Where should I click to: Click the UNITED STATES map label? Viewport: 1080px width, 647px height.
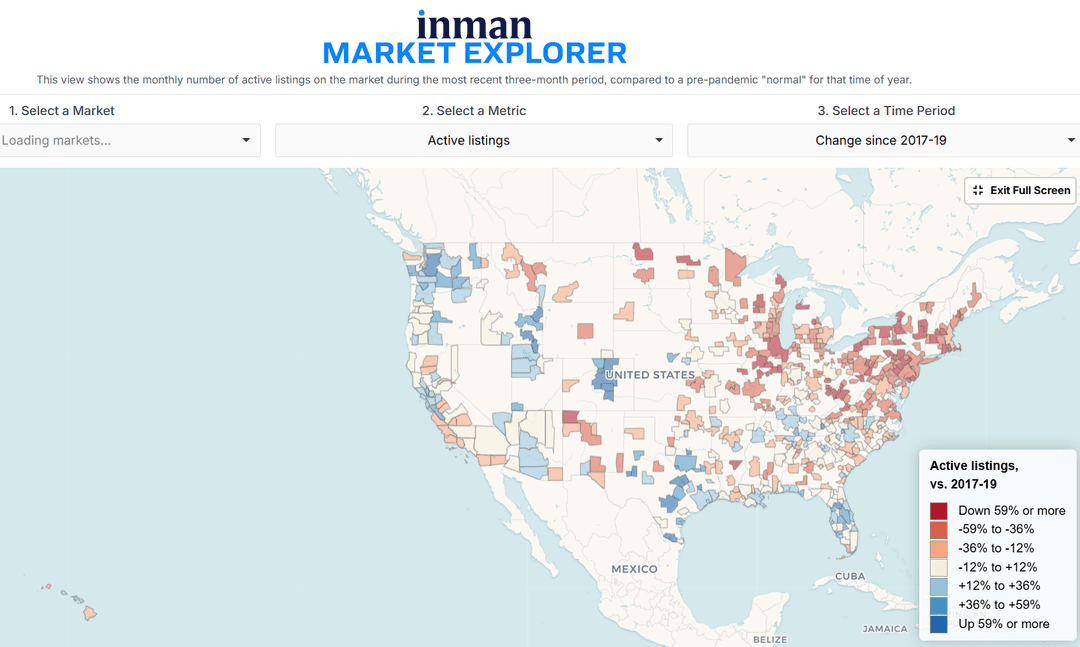(650, 375)
